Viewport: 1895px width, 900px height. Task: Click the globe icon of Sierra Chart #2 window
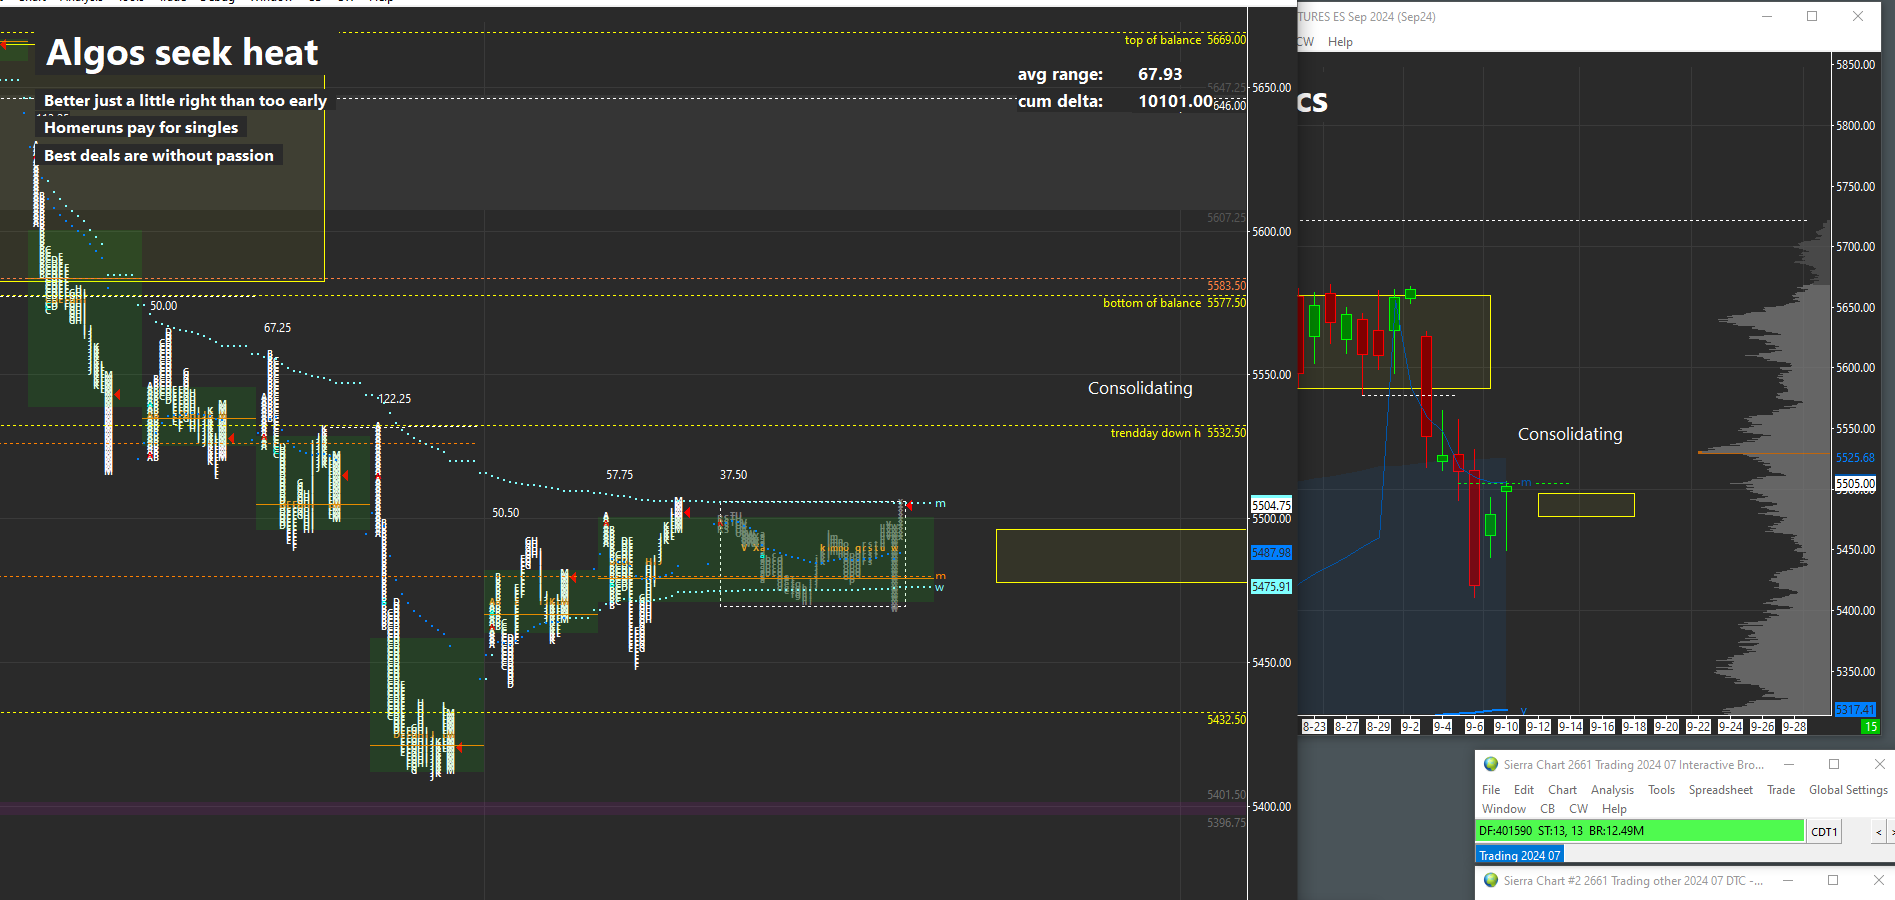1491,881
